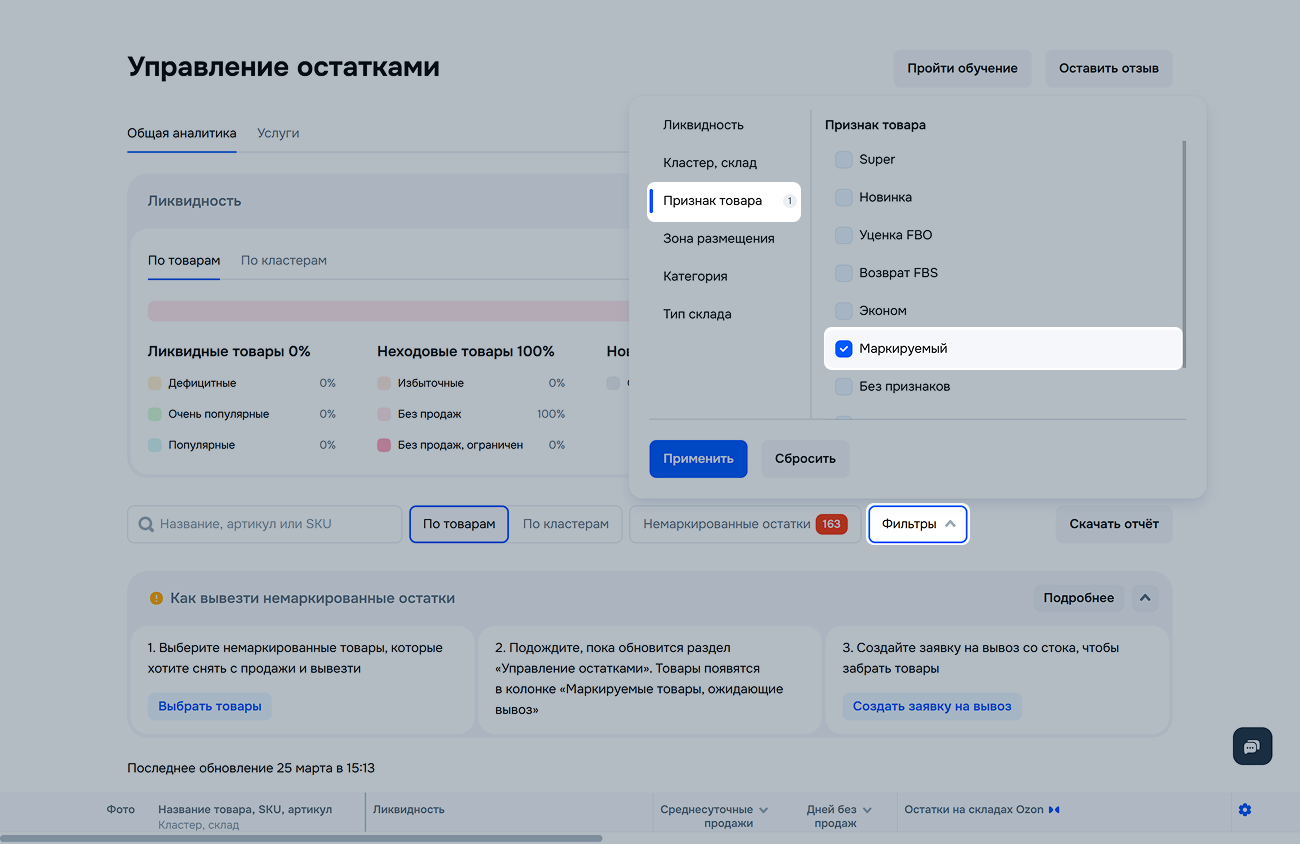Uncheck the Маркируемый checkbox
This screenshot has height=844, width=1300.
[844, 349]
